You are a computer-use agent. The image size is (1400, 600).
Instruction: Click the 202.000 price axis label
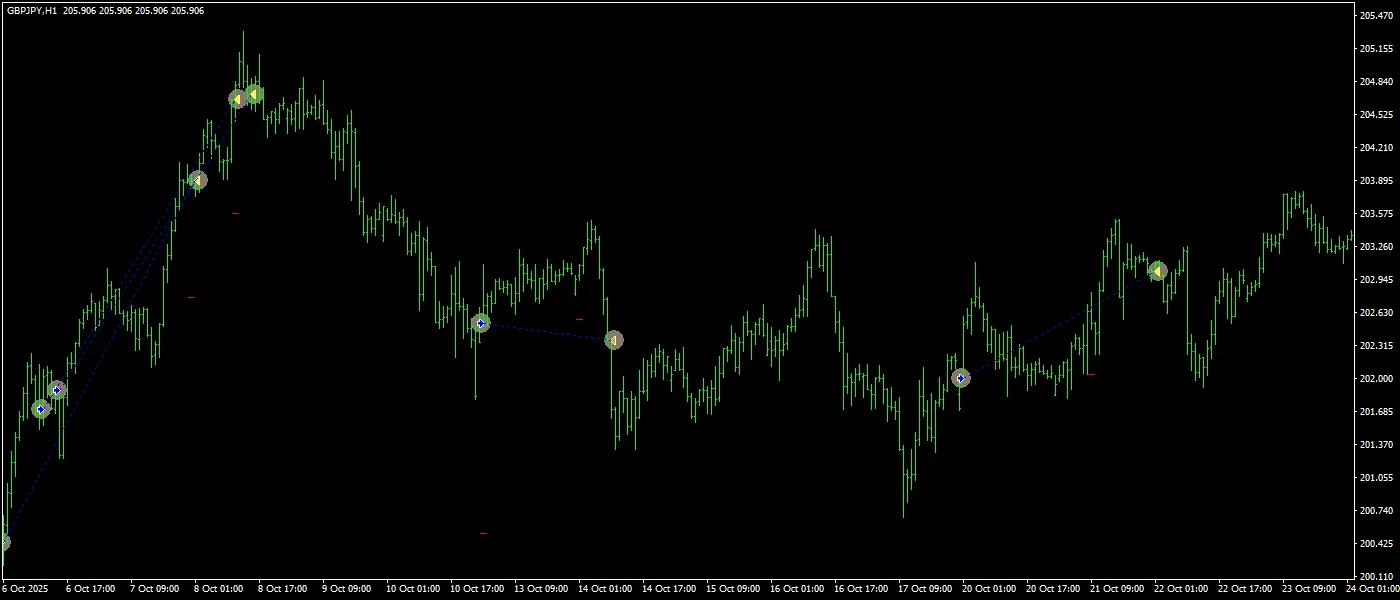(x=1377, y=379)
